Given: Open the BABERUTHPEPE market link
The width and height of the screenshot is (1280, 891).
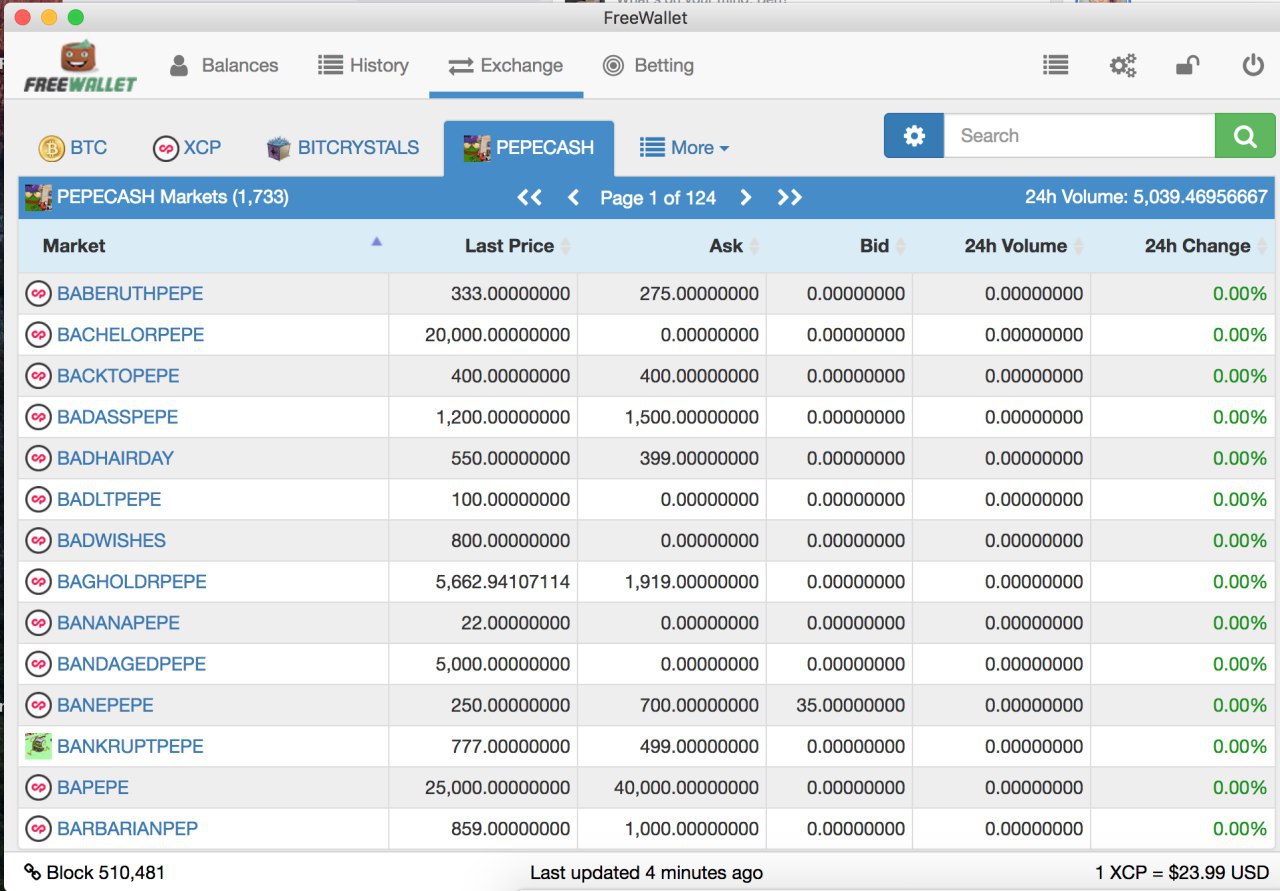Looking at the screenshot, I should [x=130, y=293].
